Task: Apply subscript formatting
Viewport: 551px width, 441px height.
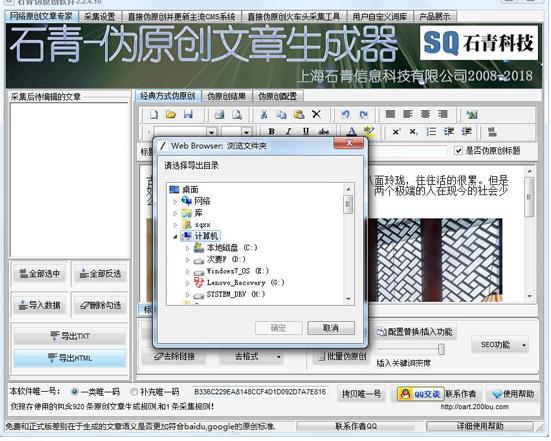Action: coord(414,132)
